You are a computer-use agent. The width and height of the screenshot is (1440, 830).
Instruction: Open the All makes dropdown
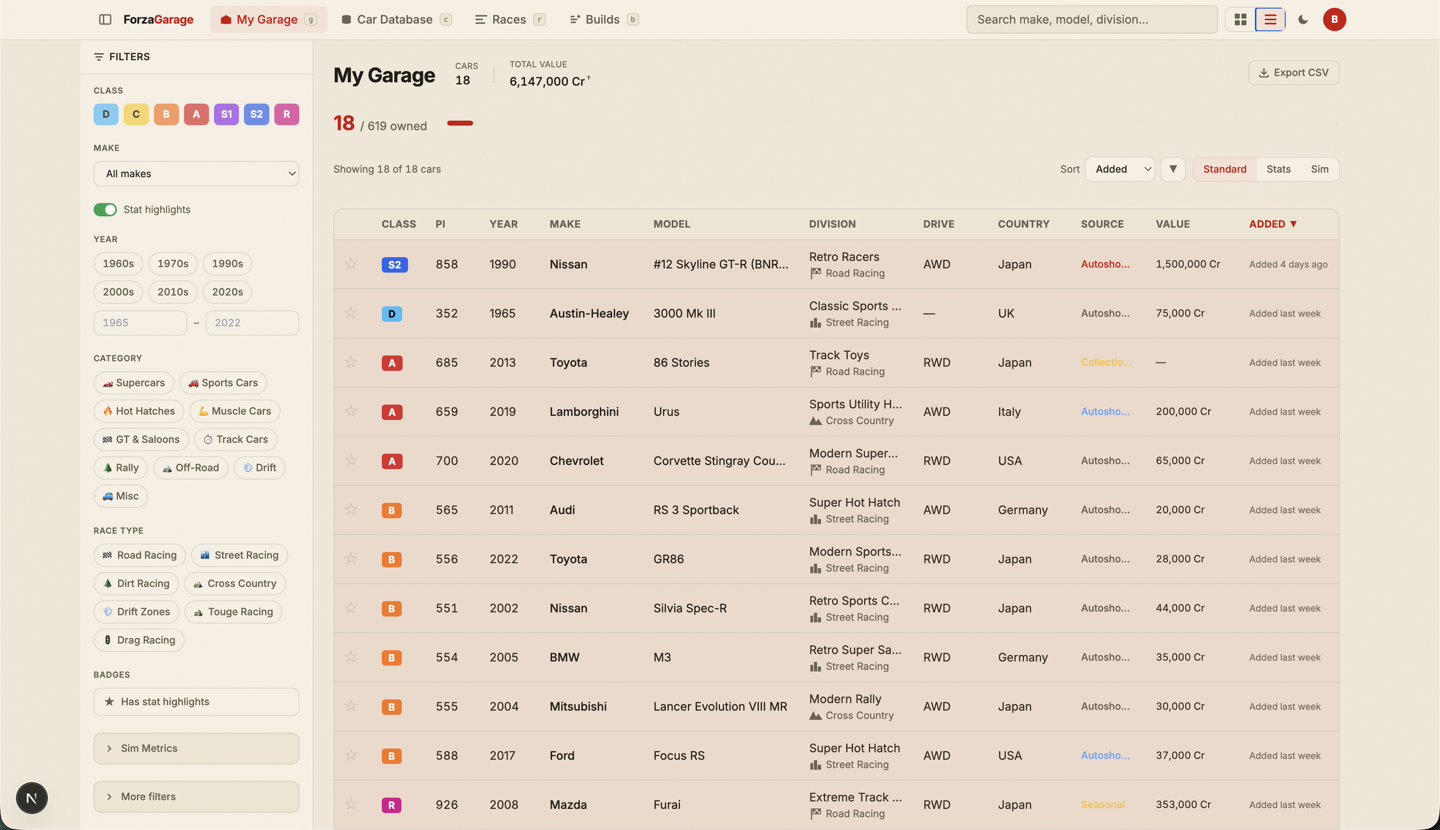coord(196,174)
